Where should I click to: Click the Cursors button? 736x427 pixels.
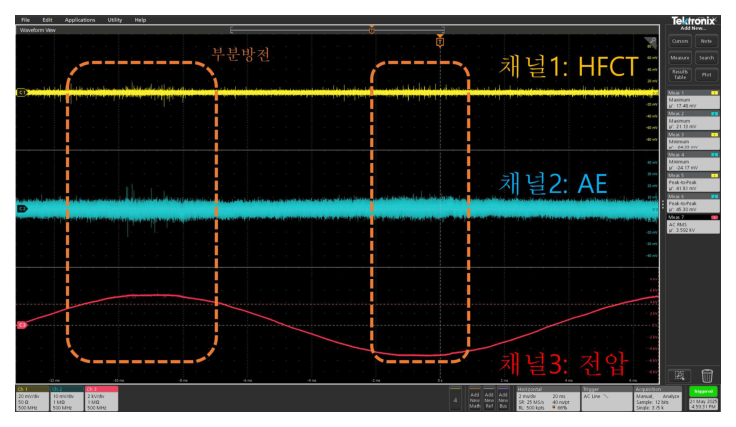(x=680, y=41)
